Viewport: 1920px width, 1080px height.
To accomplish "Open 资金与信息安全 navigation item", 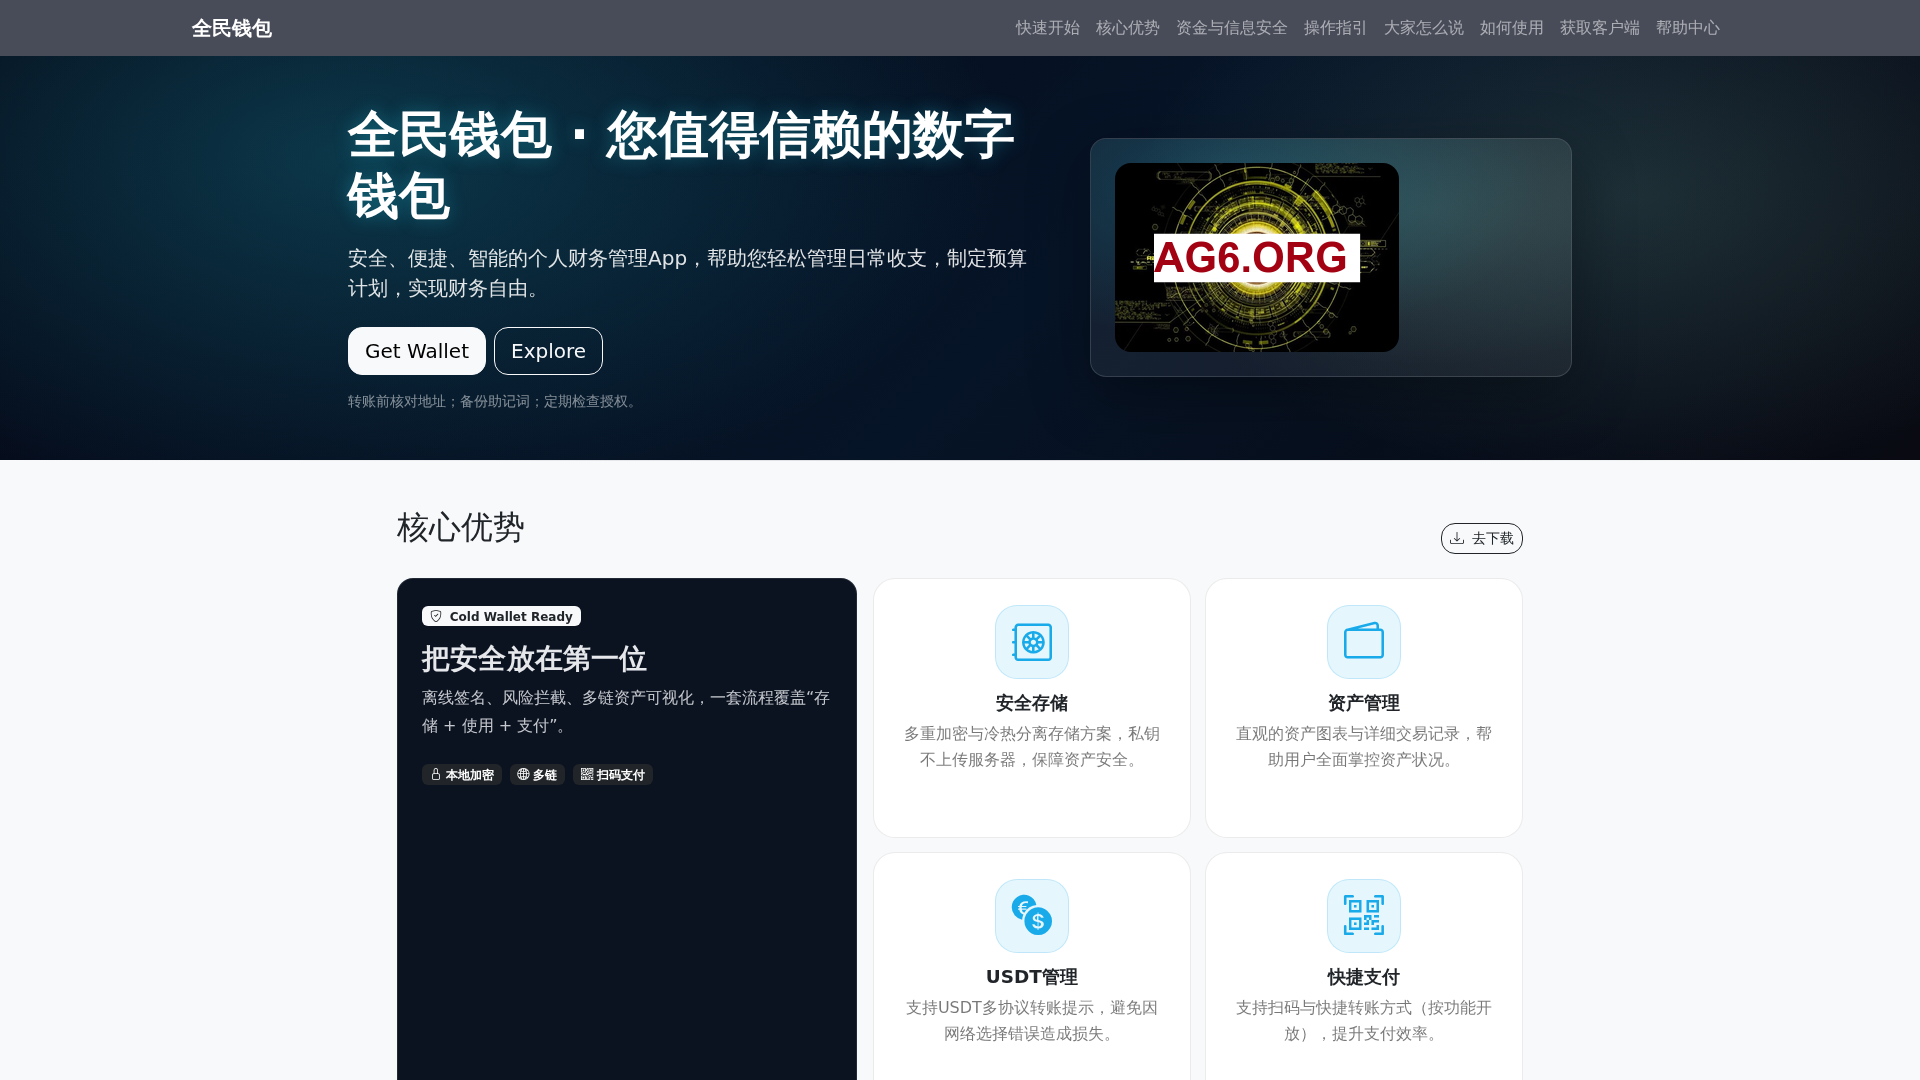I will coord(1232,28).
